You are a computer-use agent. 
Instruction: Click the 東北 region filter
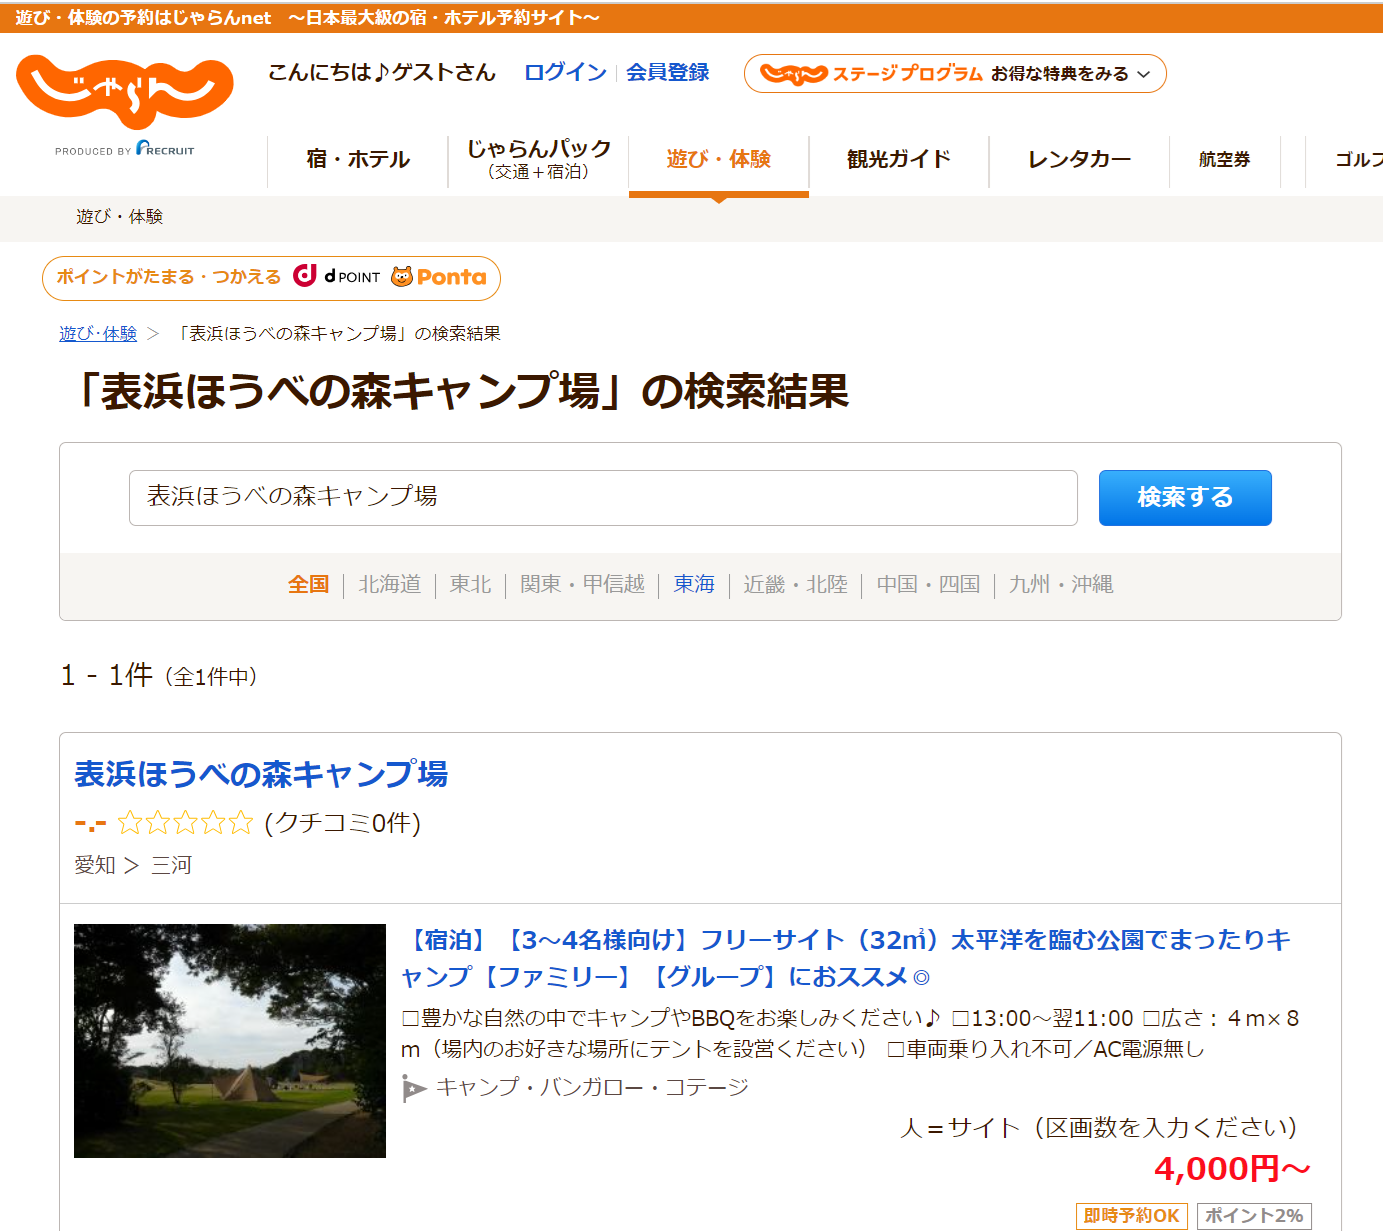(470, 584)
